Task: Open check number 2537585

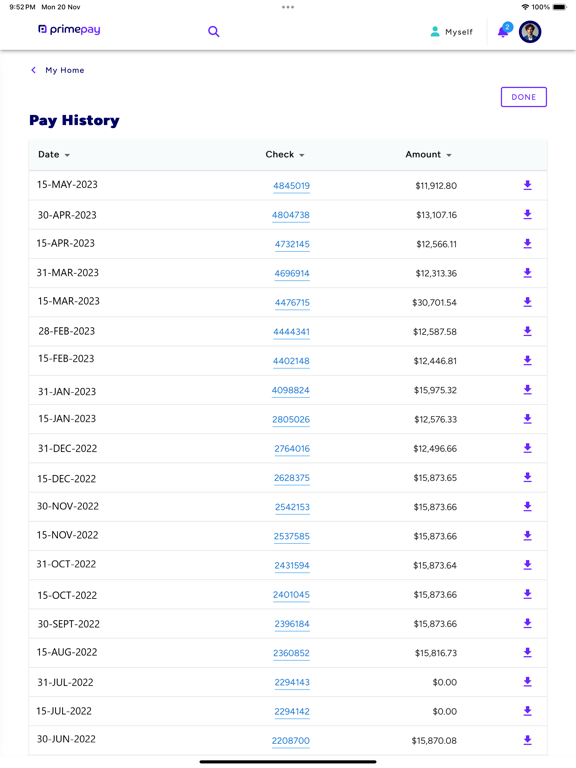Action: (x=292, y=536)
